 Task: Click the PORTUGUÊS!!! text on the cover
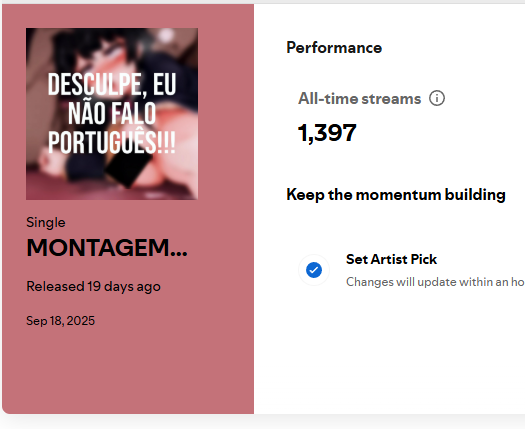(112, 142)
